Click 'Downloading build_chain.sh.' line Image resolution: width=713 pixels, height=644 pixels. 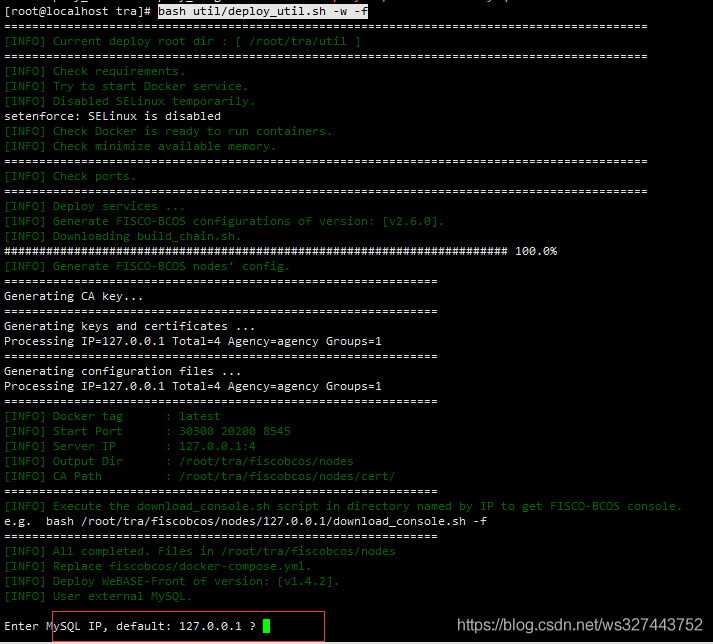coord(123,236)
